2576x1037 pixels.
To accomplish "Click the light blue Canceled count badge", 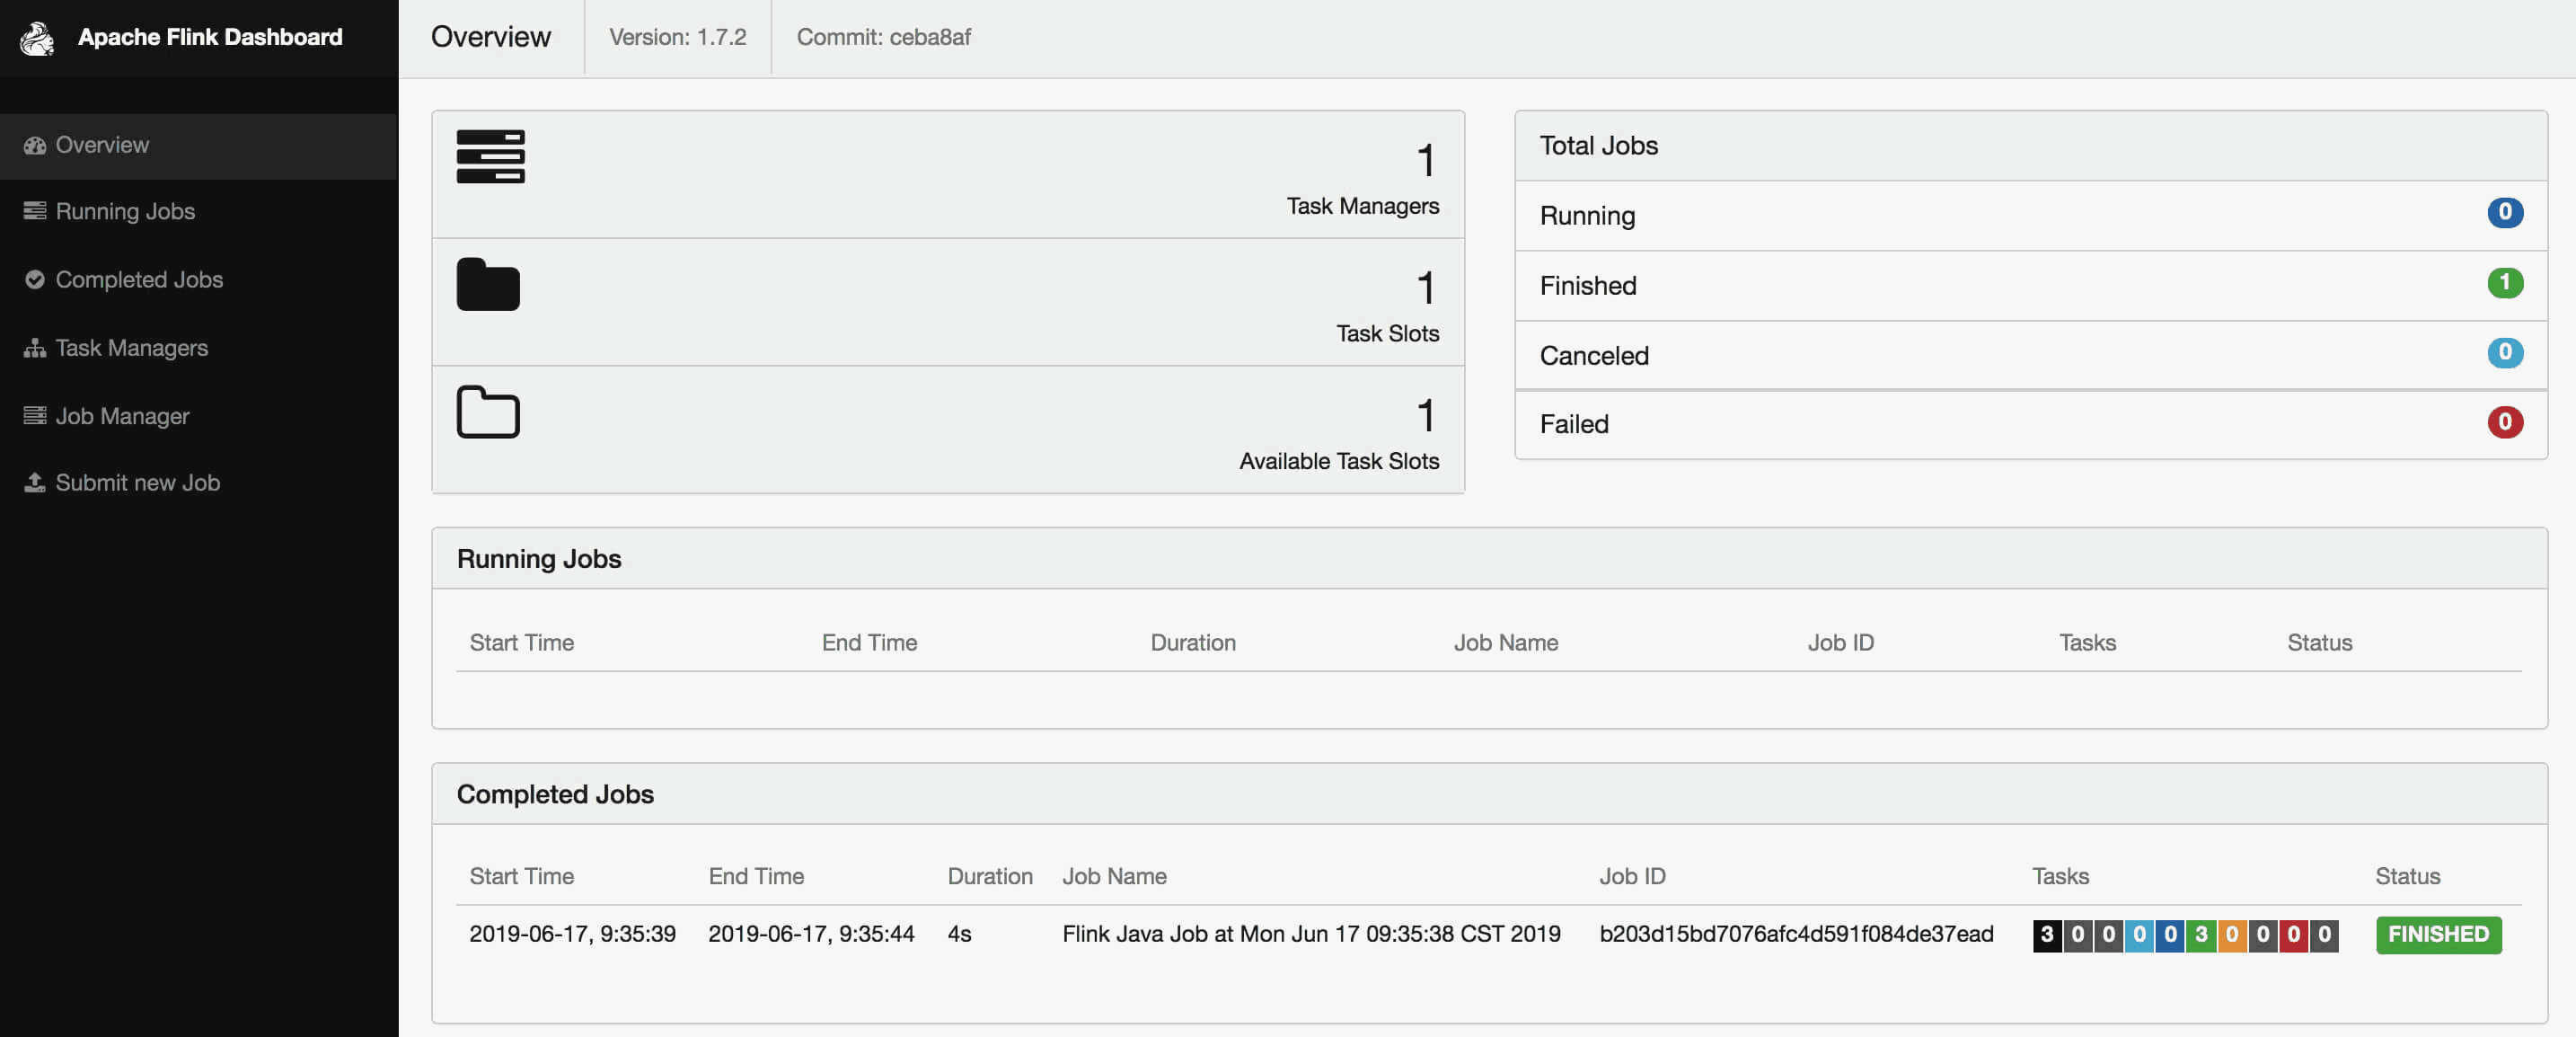I will click(2504, 352).
